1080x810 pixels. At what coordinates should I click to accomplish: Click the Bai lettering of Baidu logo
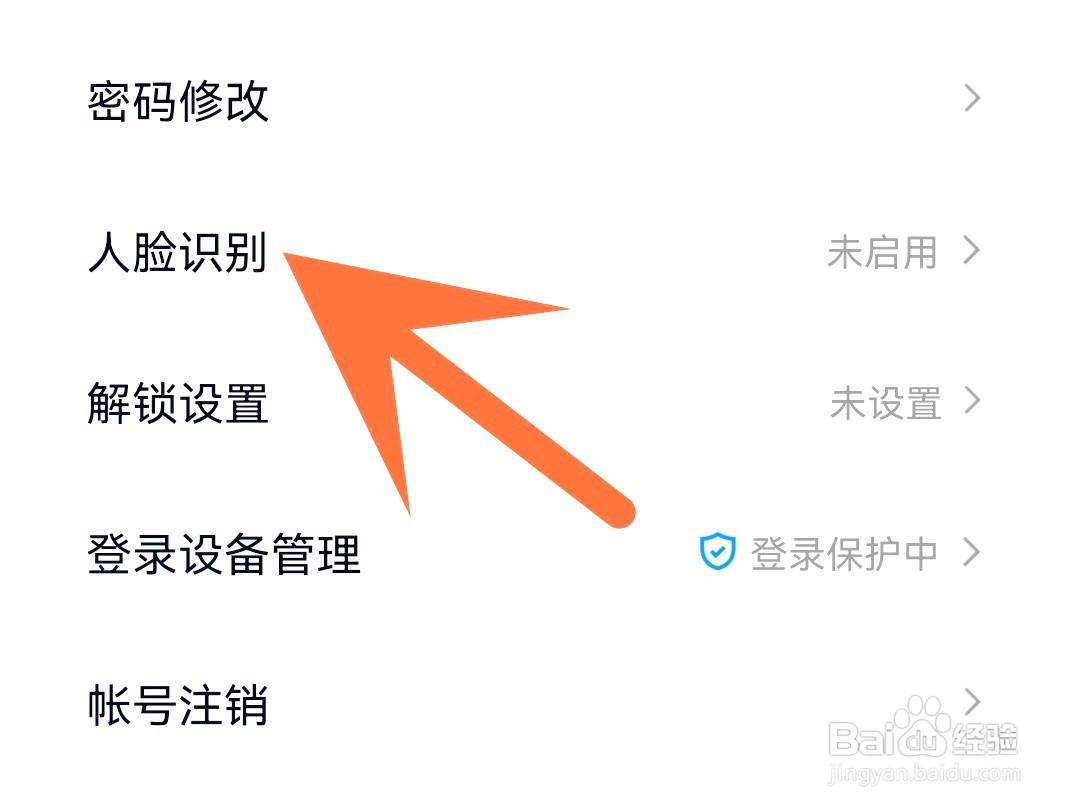(863, 738)
